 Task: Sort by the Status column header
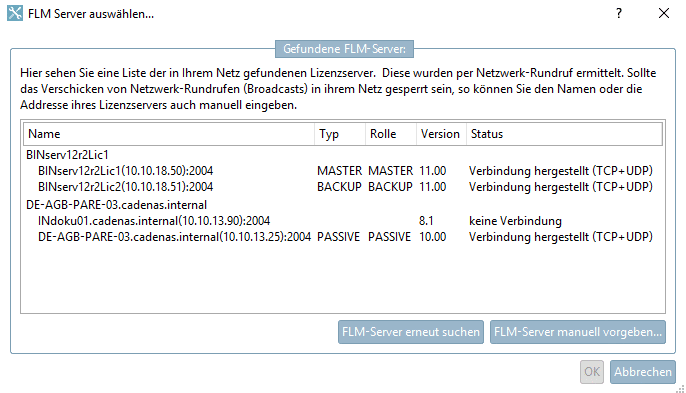coord(564,134)
